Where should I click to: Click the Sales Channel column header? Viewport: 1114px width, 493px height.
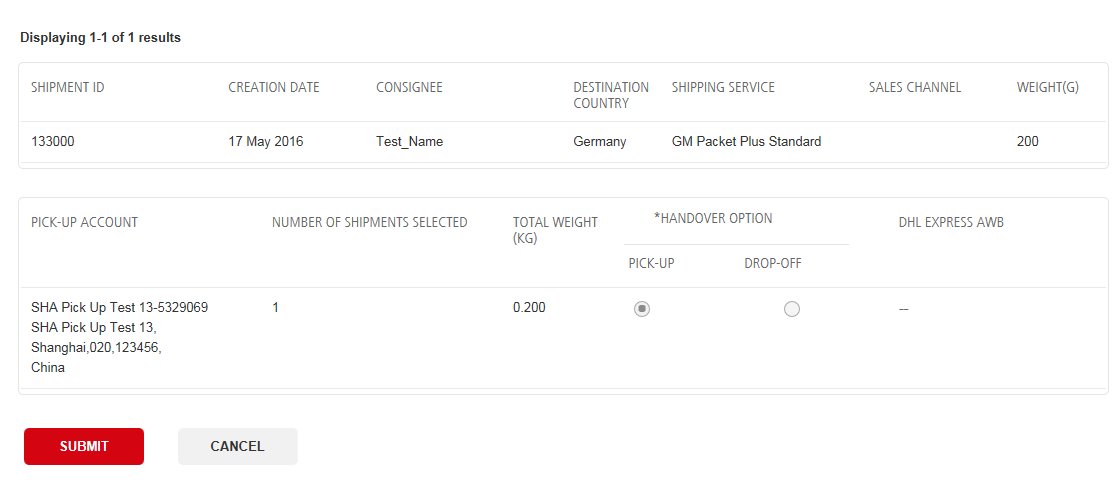tap(915, 88)
